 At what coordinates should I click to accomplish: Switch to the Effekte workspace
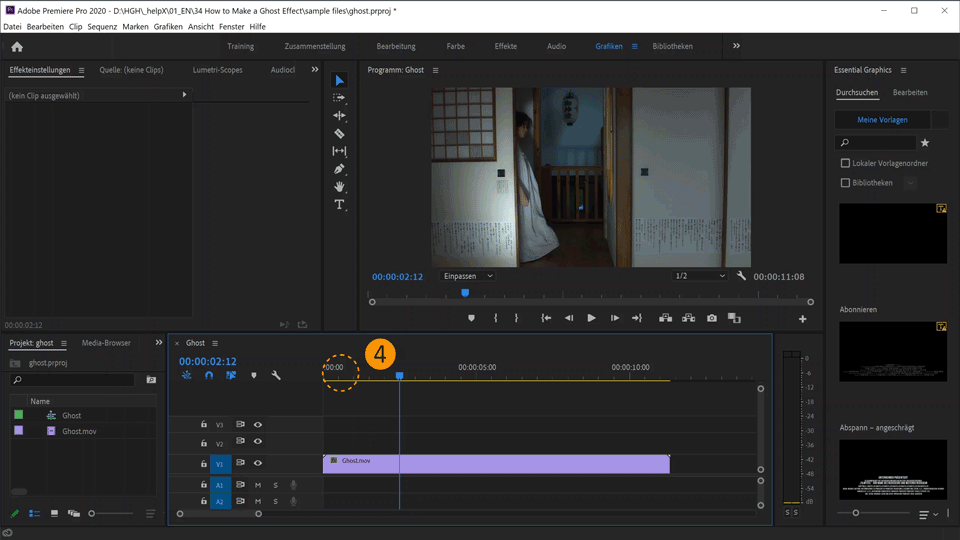click(506, 46)
